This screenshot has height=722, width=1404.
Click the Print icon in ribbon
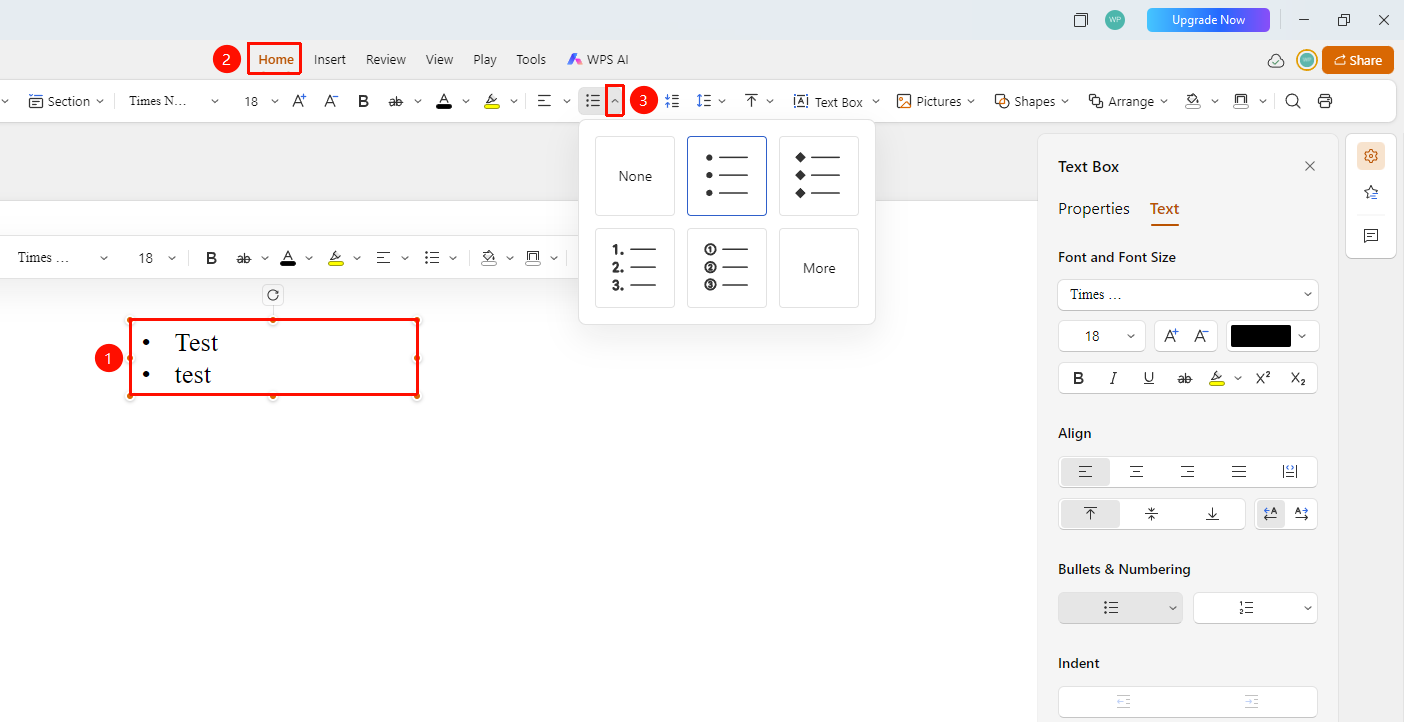pos(1325,101)
